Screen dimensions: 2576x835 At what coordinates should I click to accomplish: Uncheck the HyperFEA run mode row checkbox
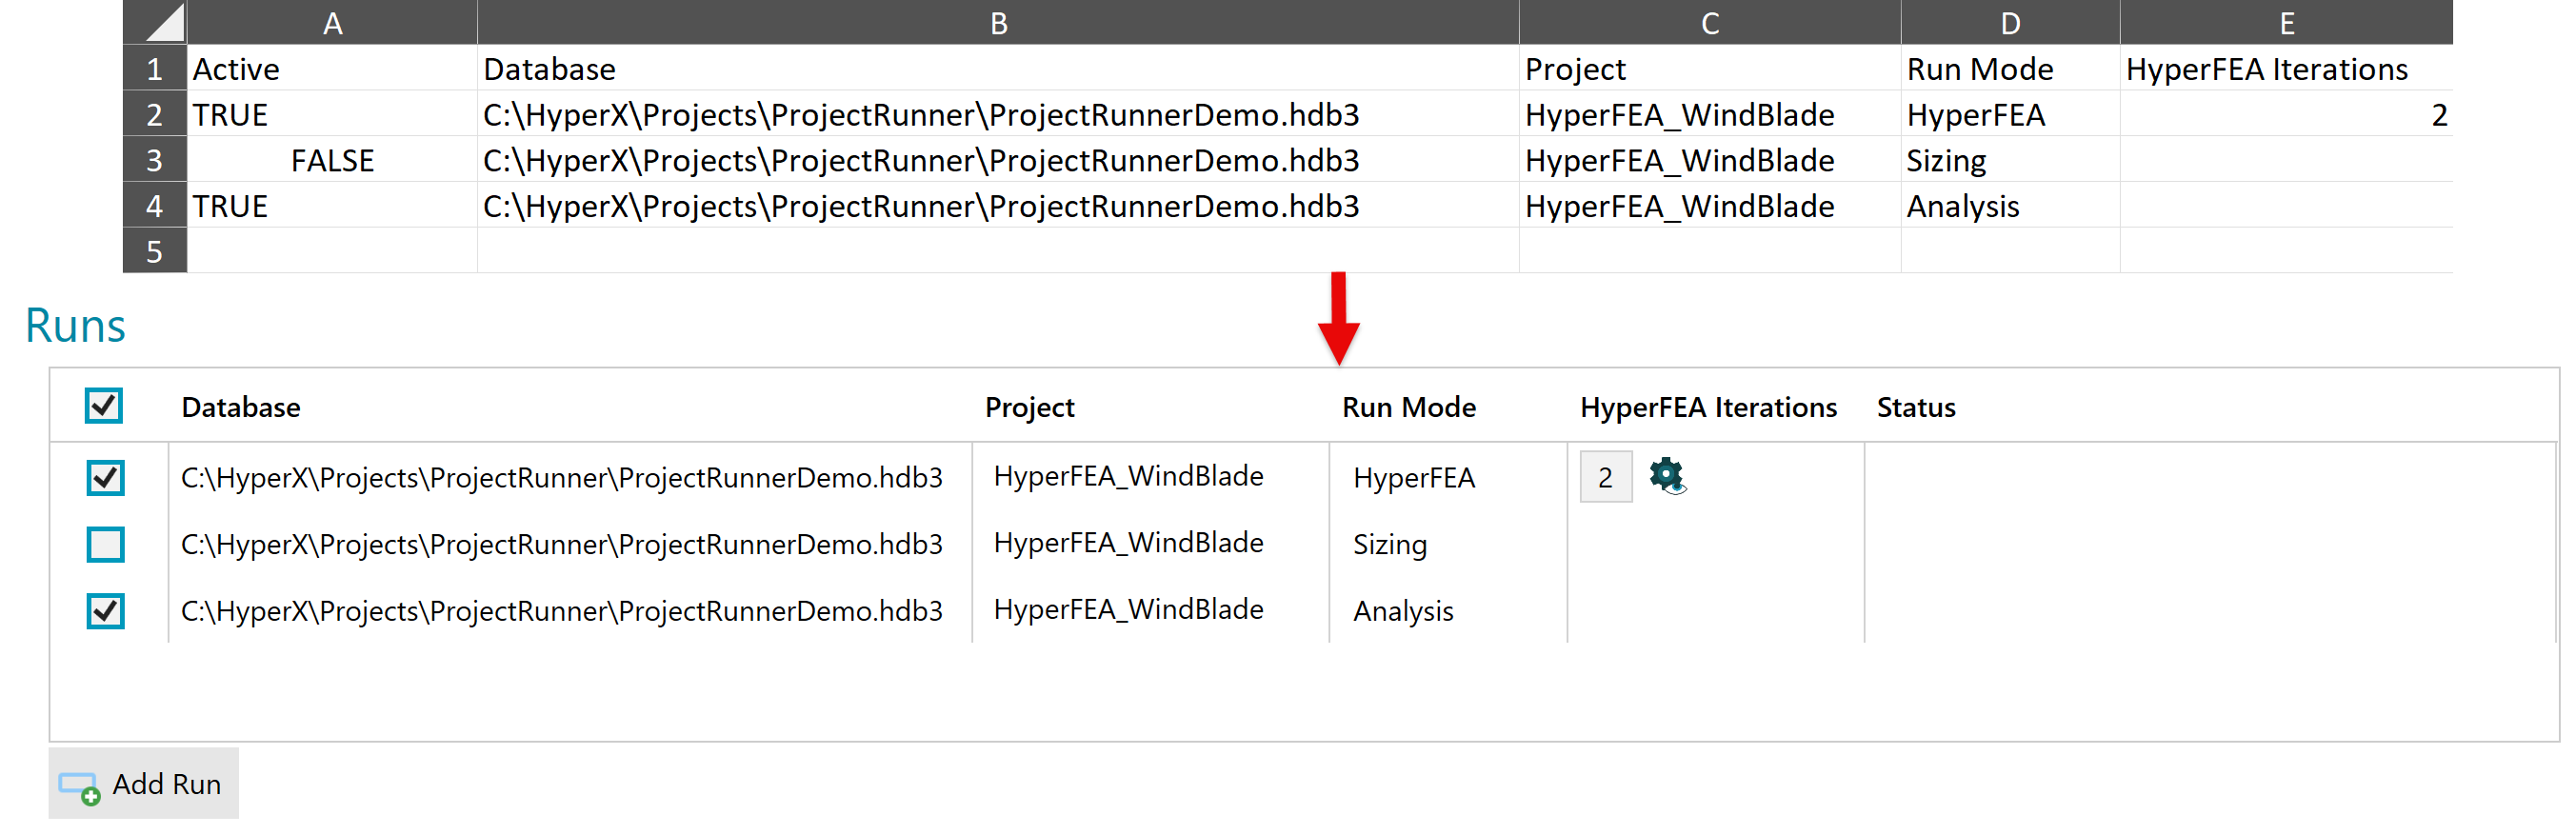(105, 478)
